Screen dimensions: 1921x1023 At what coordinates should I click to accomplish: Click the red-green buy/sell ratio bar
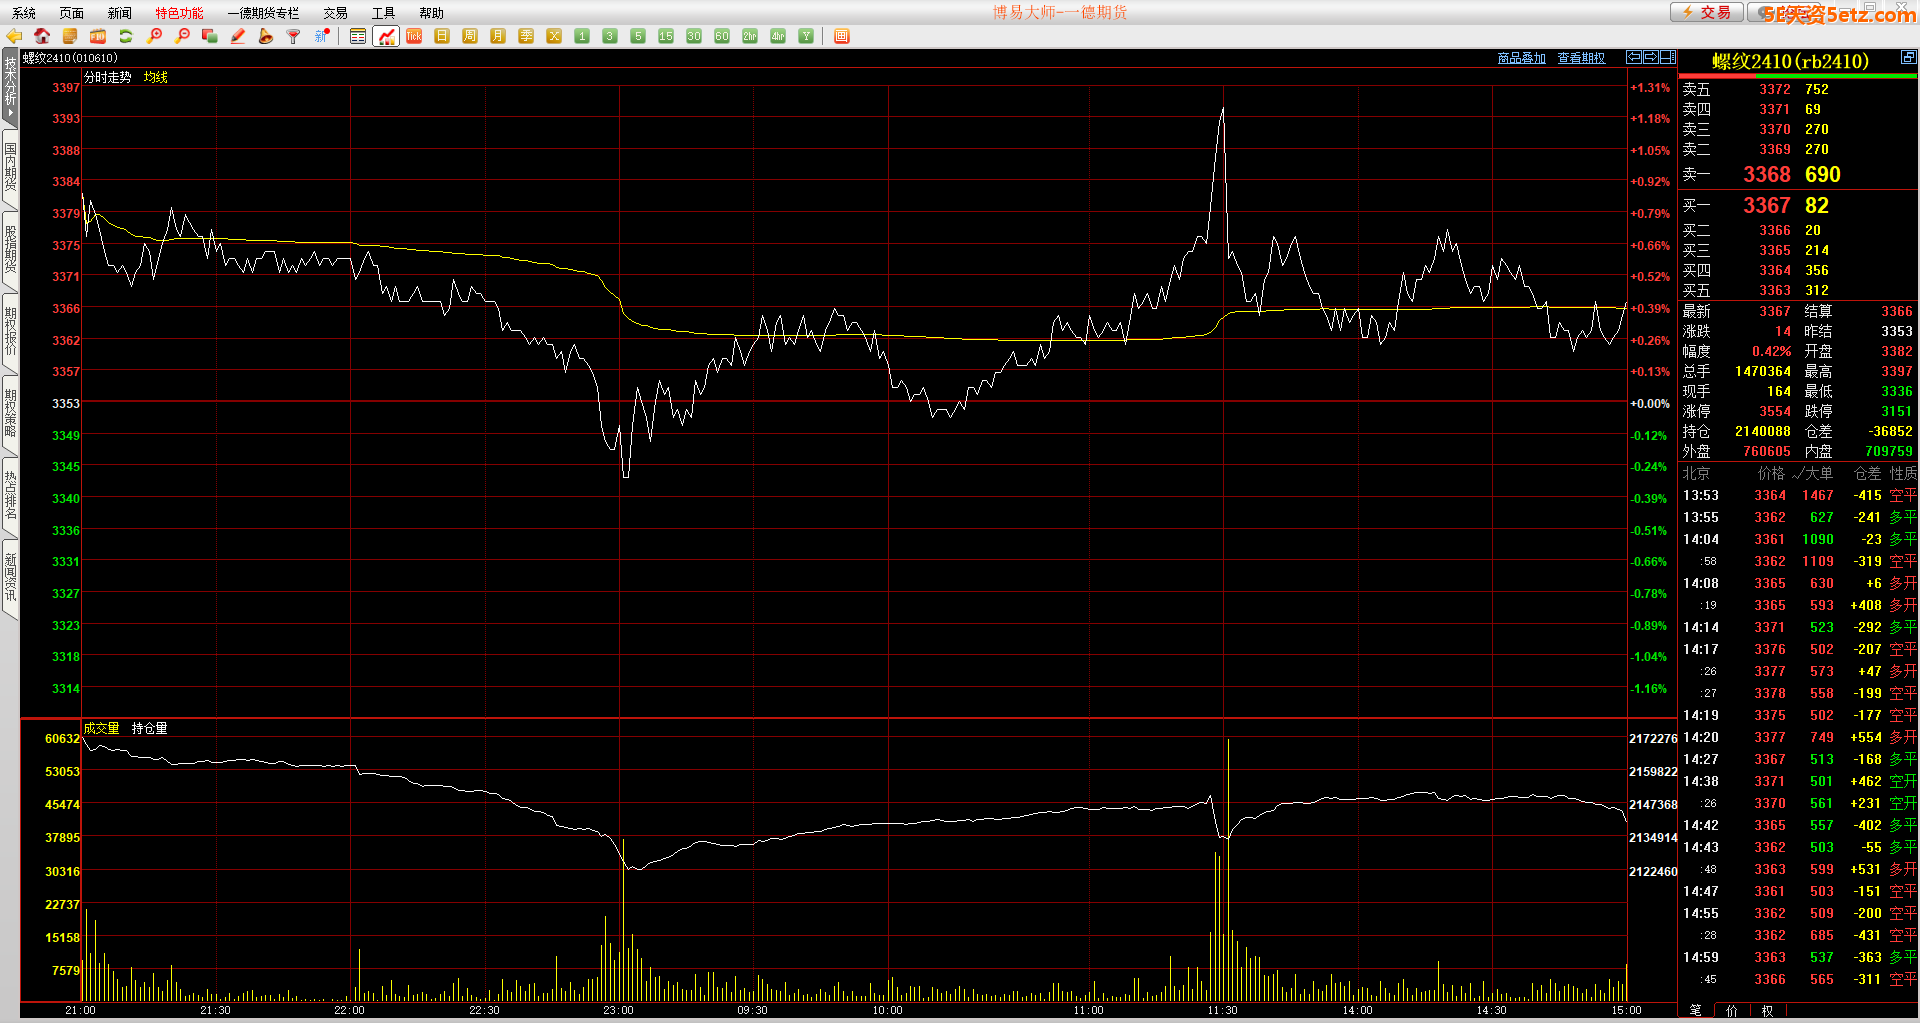[1797, 76]
